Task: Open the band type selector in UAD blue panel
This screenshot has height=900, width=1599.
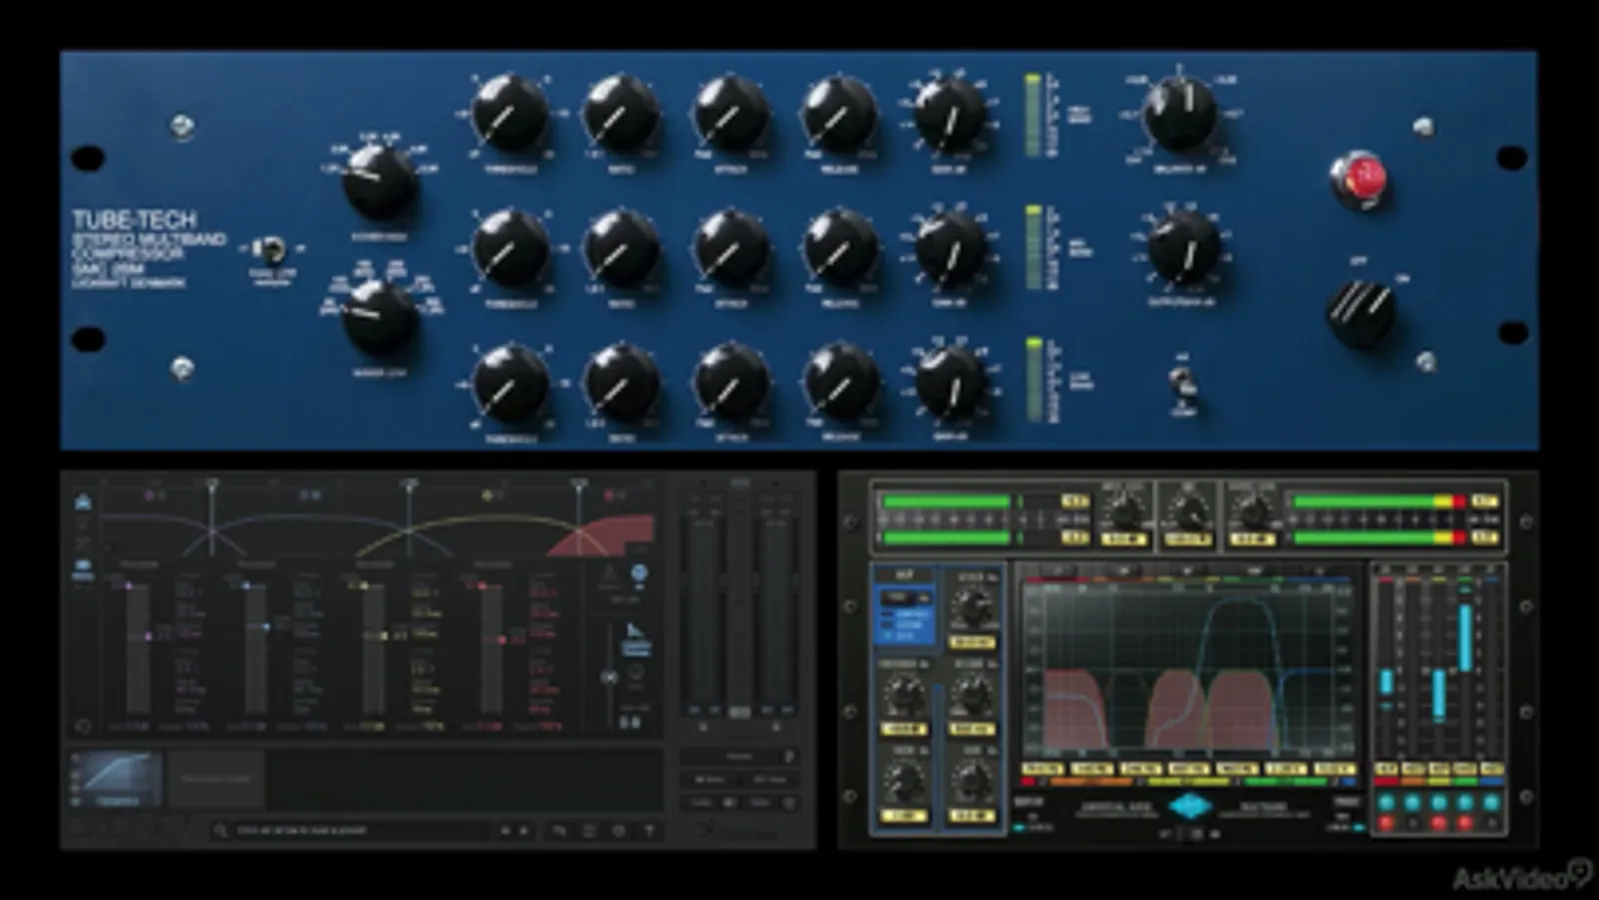Action: click(x=905, y=598)
